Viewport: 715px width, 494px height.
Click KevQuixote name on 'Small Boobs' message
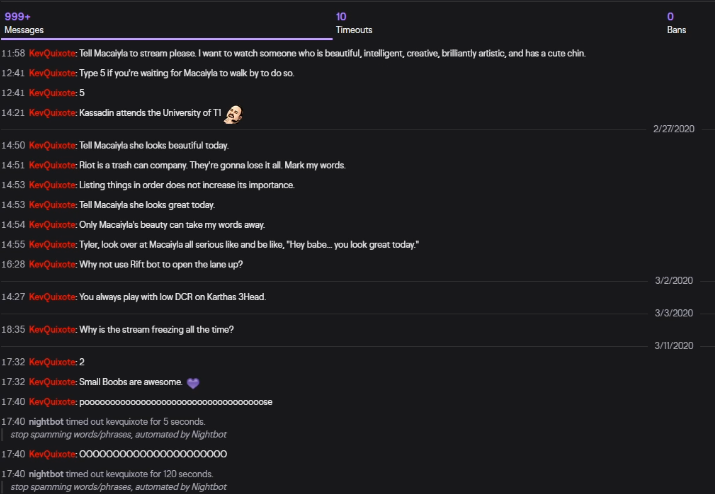(52, 382)
